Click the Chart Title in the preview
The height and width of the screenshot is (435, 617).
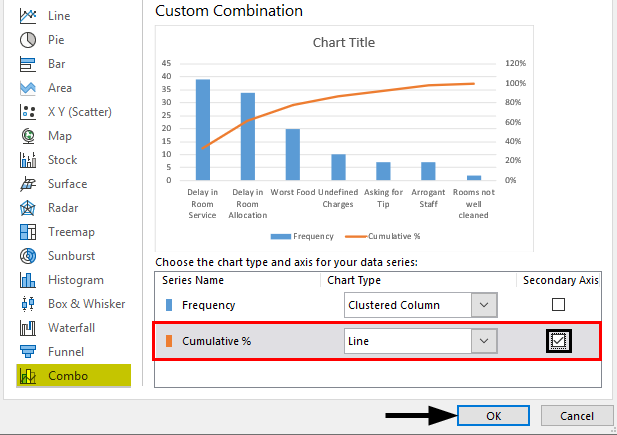point(344,43)
